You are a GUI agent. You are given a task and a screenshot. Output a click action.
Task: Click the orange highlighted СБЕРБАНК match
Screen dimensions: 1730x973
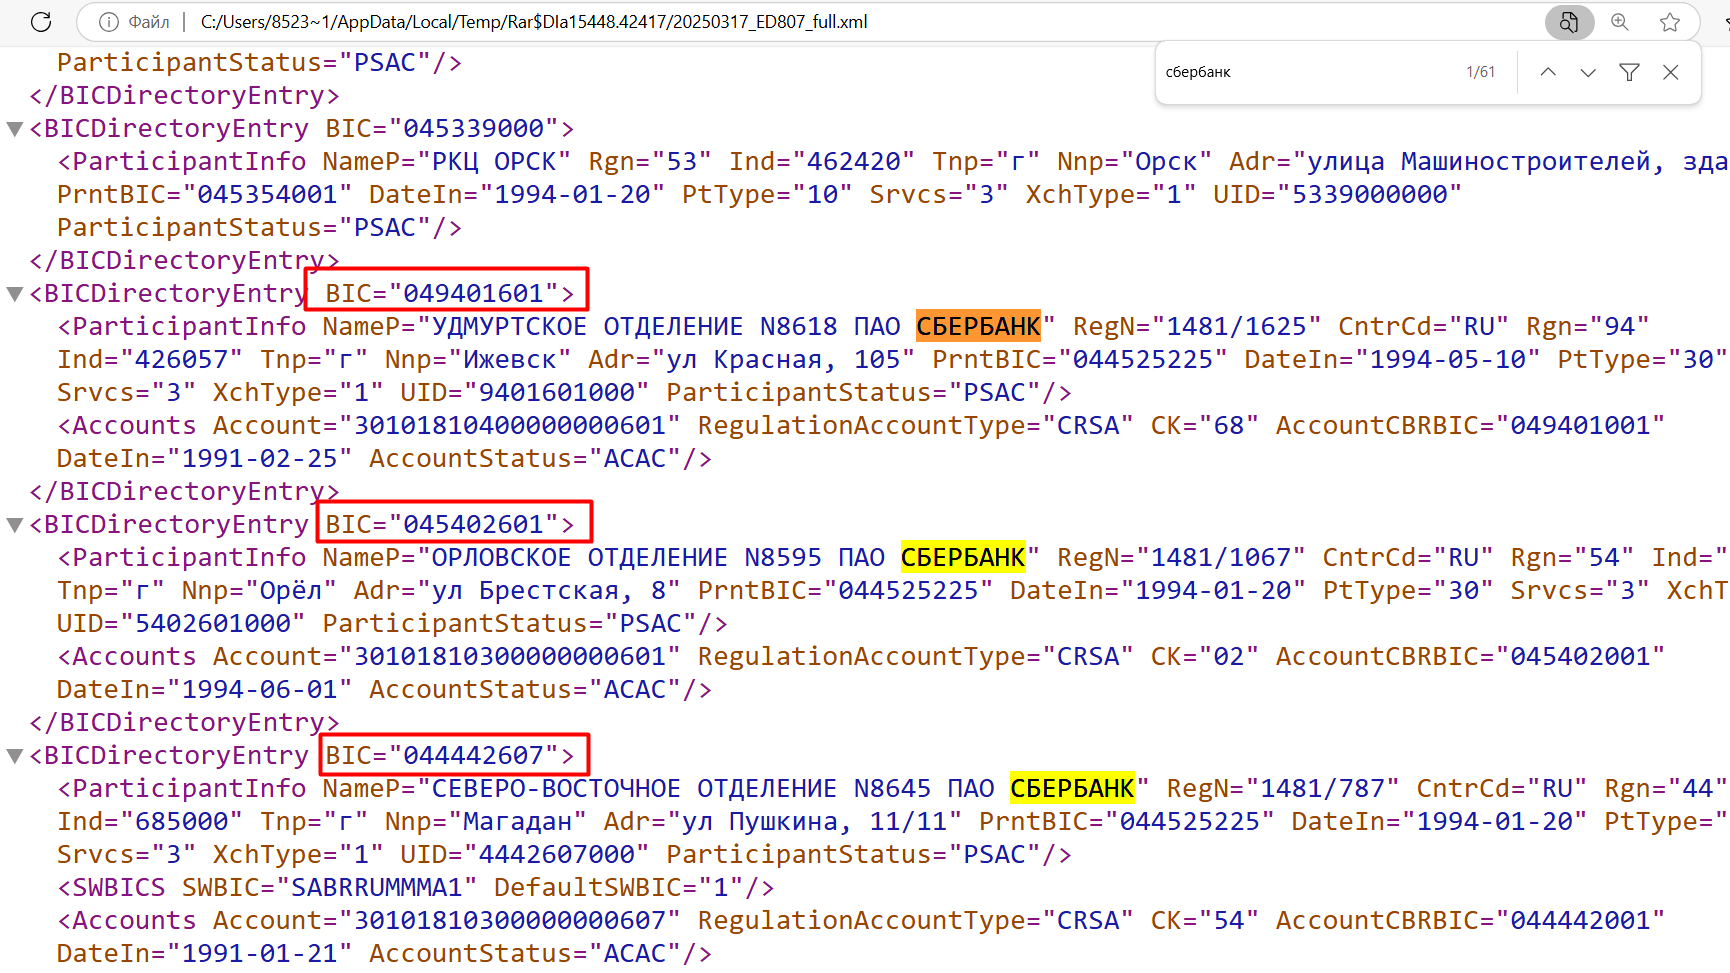pos(977,327)
